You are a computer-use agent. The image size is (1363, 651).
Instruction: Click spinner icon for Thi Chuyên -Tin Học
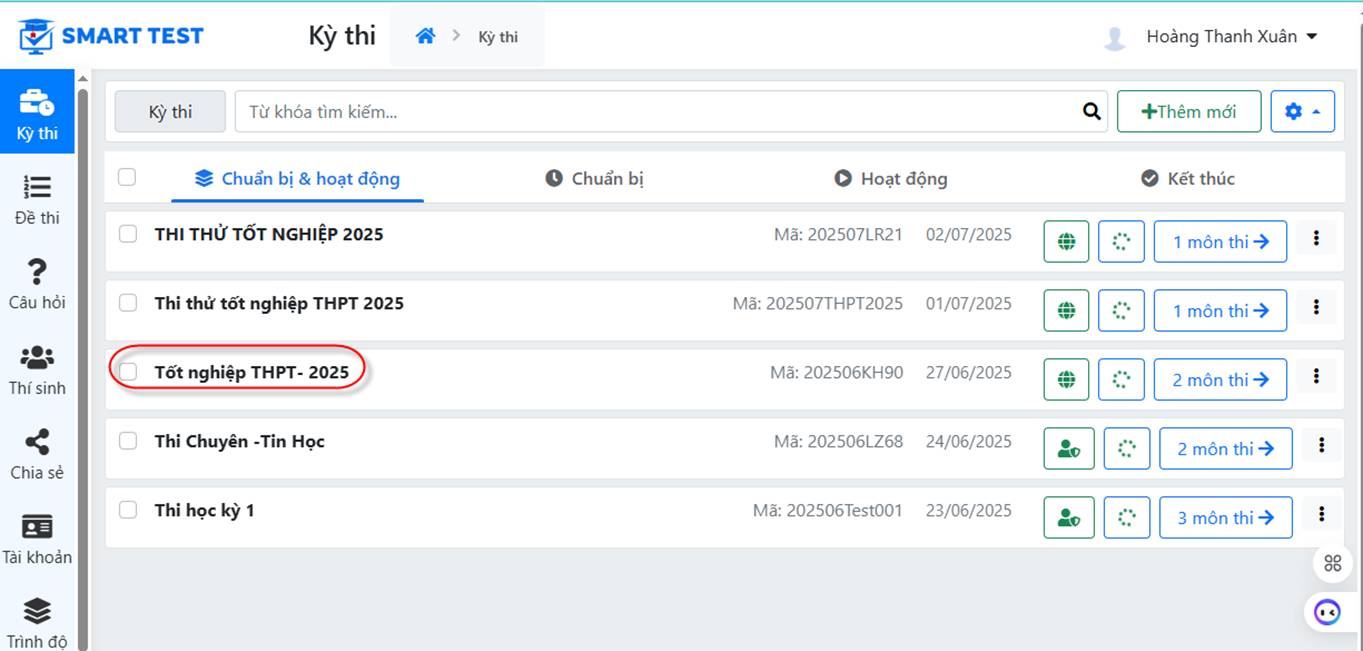pos(1127,449)
